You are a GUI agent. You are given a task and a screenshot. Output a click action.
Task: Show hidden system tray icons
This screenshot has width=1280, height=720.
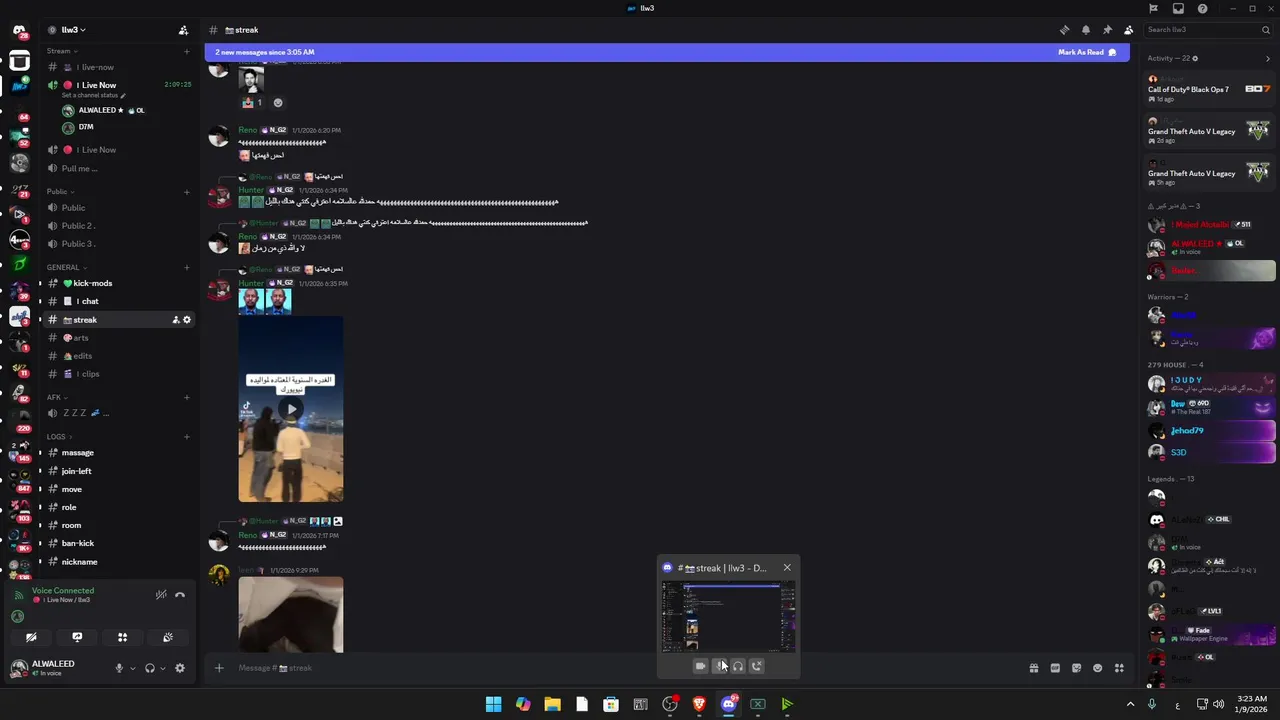(1131, 704)
